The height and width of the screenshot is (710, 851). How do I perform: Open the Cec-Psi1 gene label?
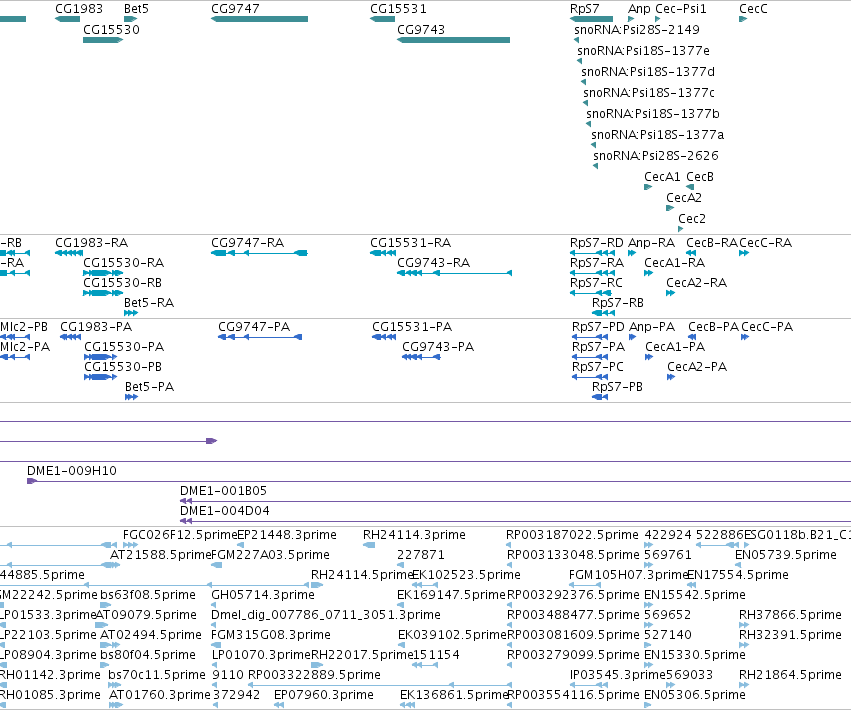[681, 9]
